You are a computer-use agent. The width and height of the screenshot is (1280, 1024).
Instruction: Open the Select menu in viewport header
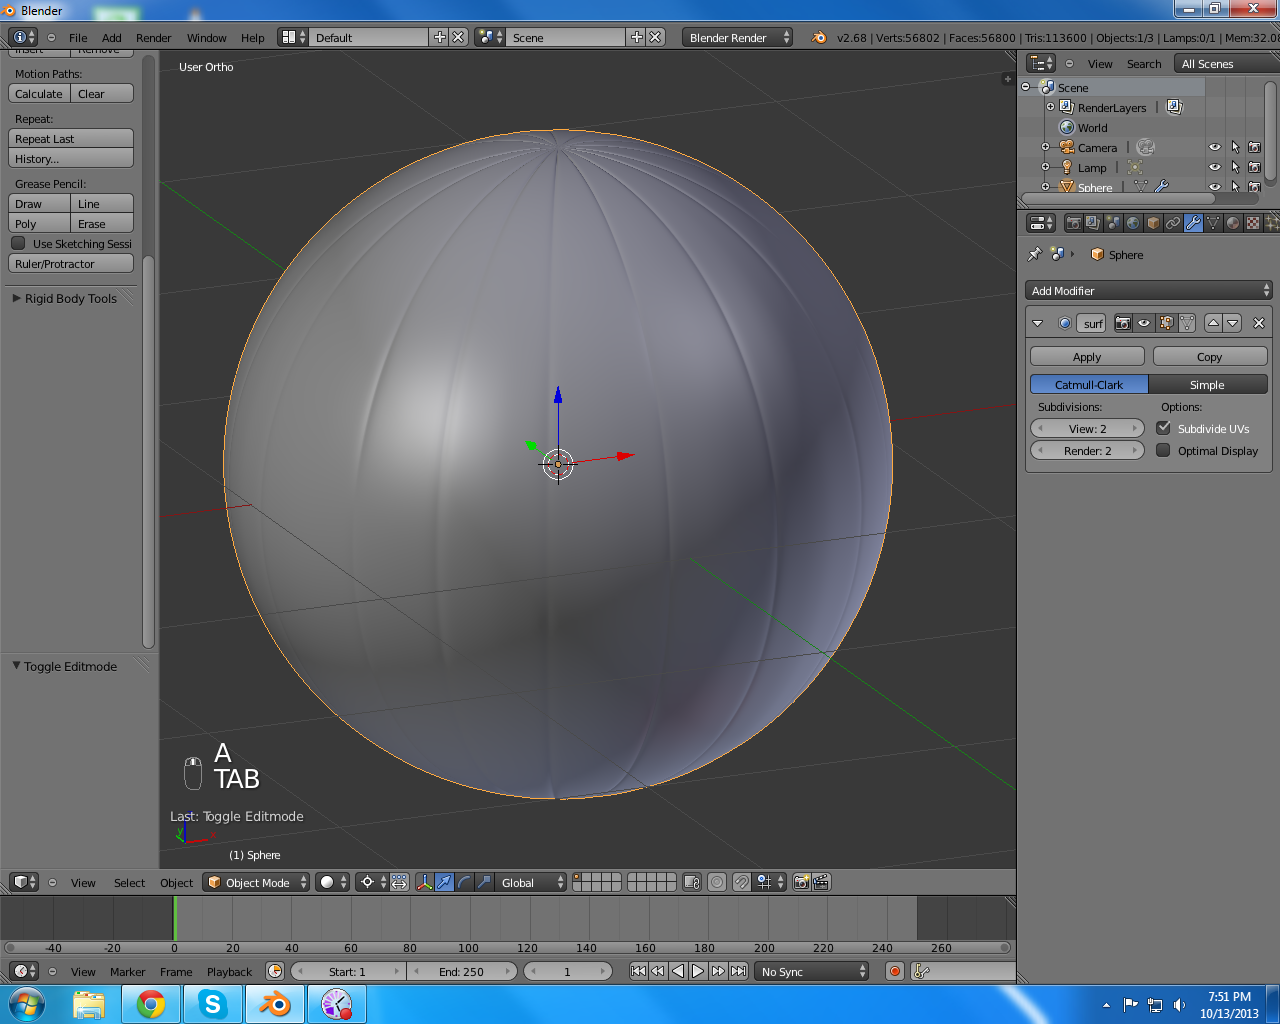coord(129,882)
